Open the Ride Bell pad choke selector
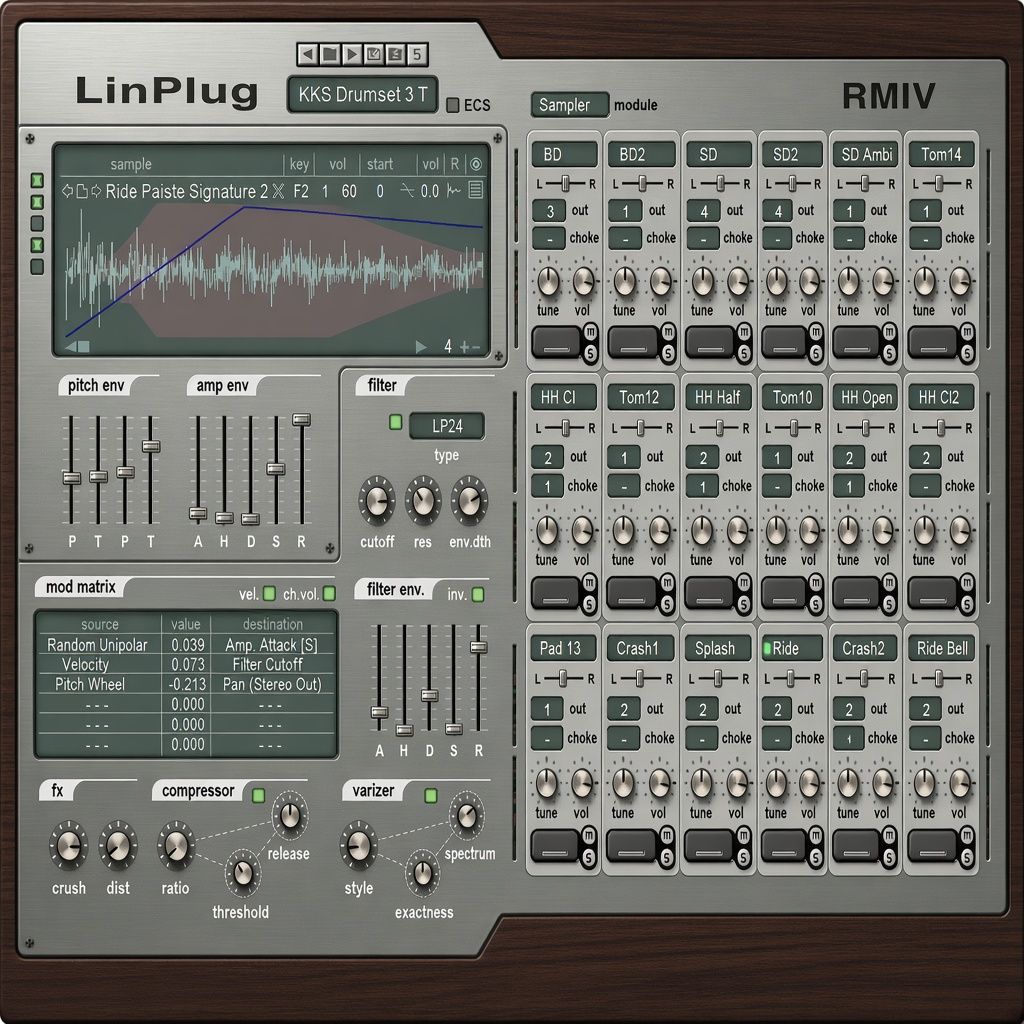 (x=925, y=738)
